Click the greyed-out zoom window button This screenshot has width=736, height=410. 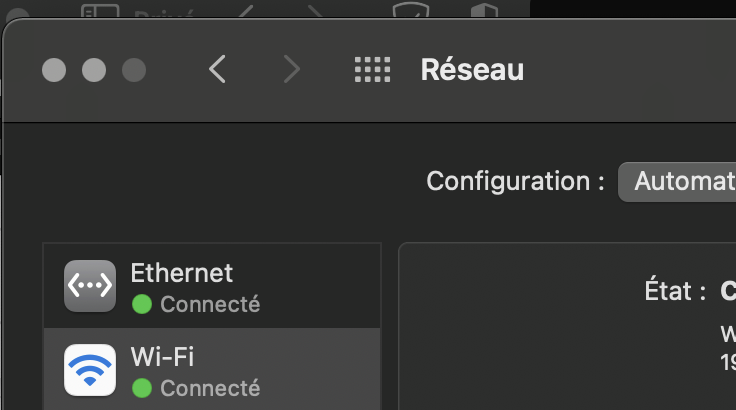coord(133,70)
